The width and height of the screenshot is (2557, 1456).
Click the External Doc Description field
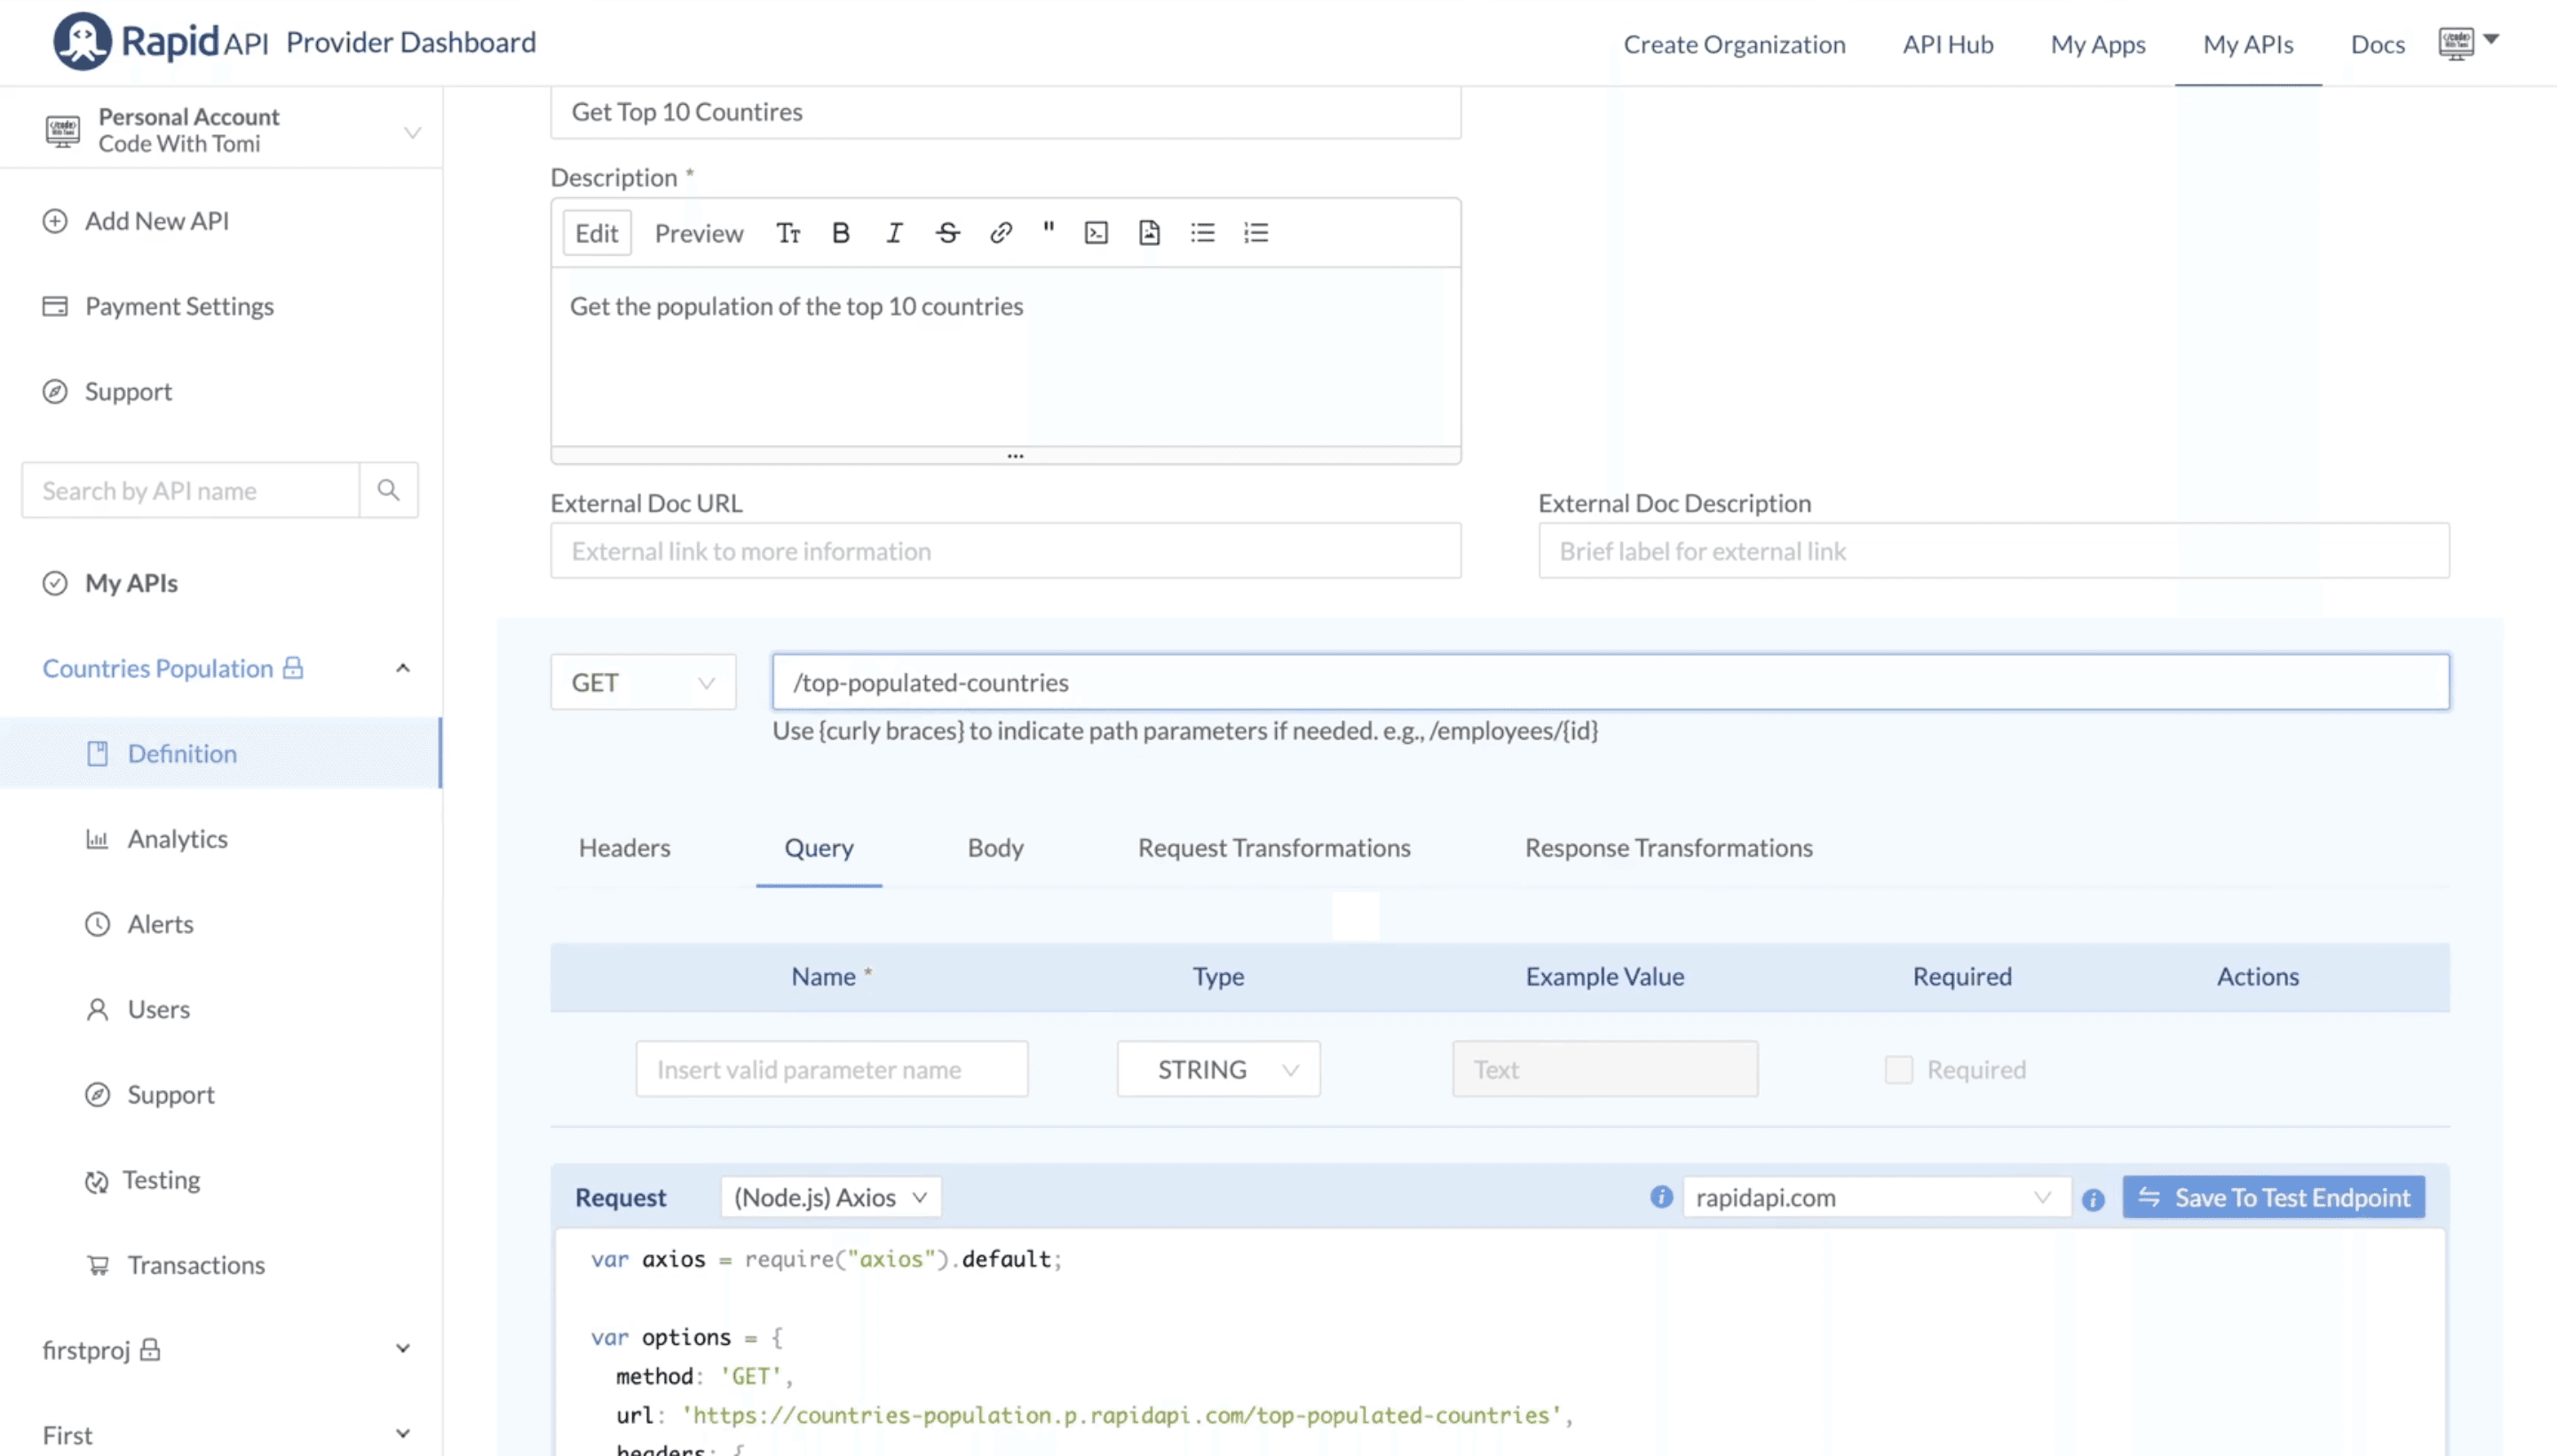1993,551
